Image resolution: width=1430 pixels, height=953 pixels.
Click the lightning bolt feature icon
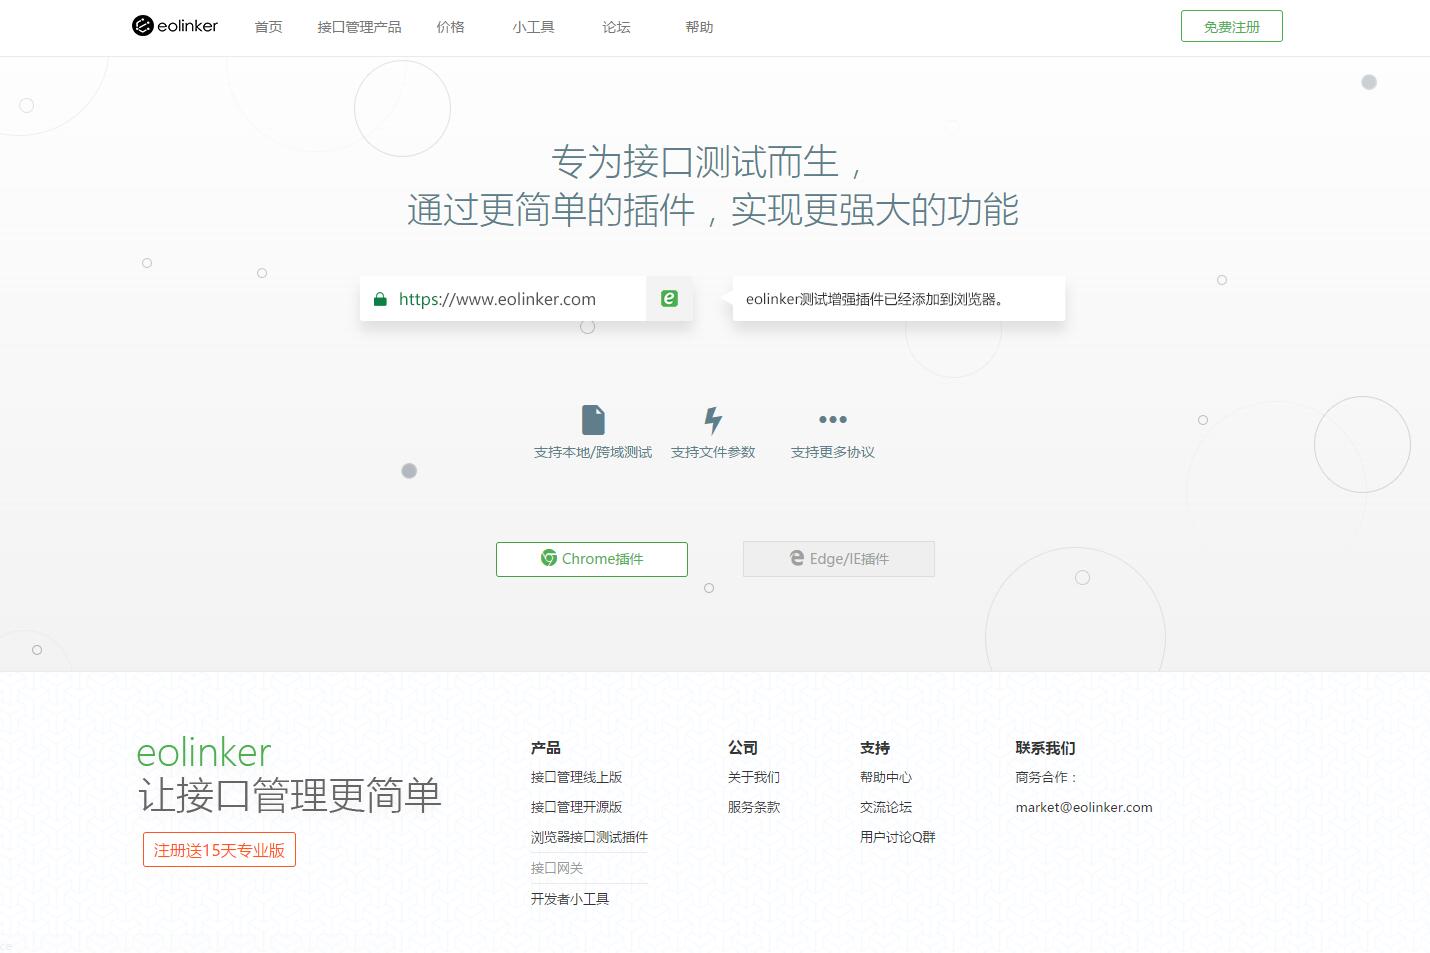coord(713,420)
